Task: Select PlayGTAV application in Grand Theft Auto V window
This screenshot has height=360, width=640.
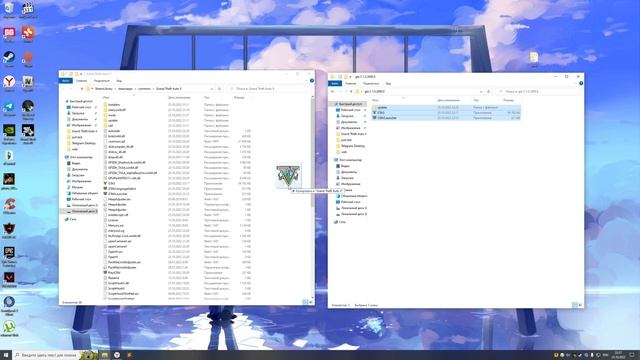Action: click(114, 272)
